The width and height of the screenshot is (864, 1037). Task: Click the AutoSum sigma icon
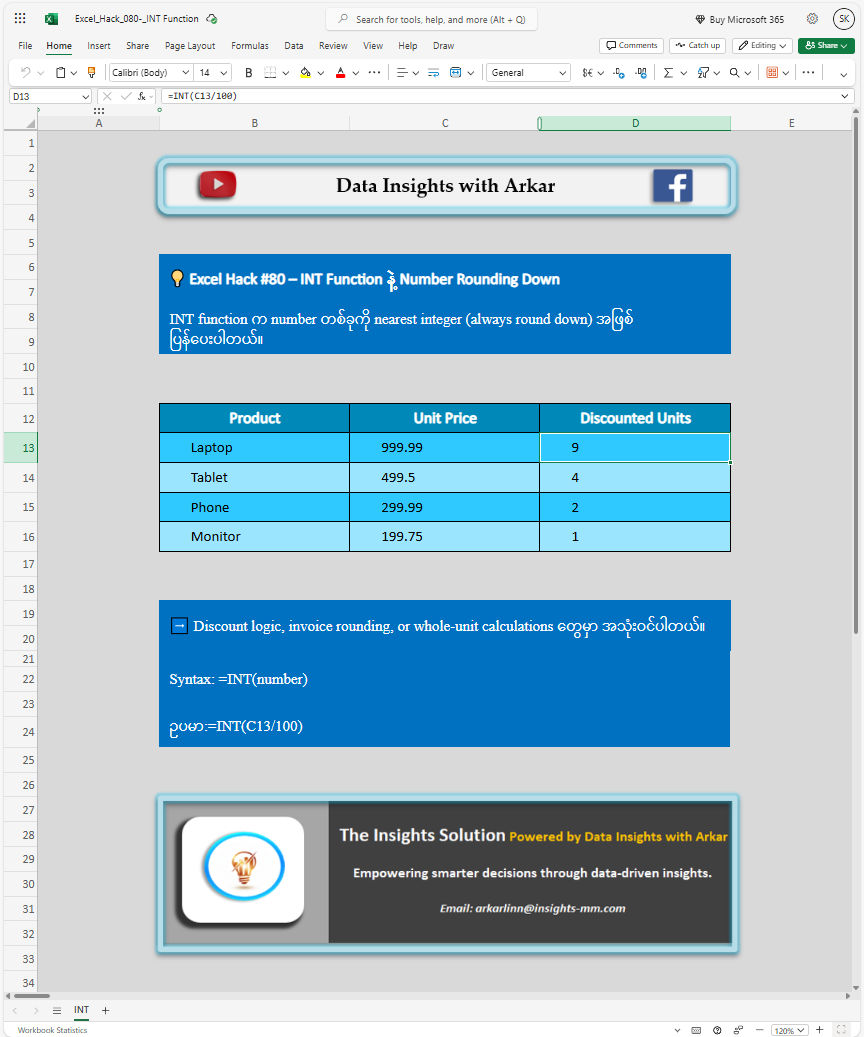[668, 72]
